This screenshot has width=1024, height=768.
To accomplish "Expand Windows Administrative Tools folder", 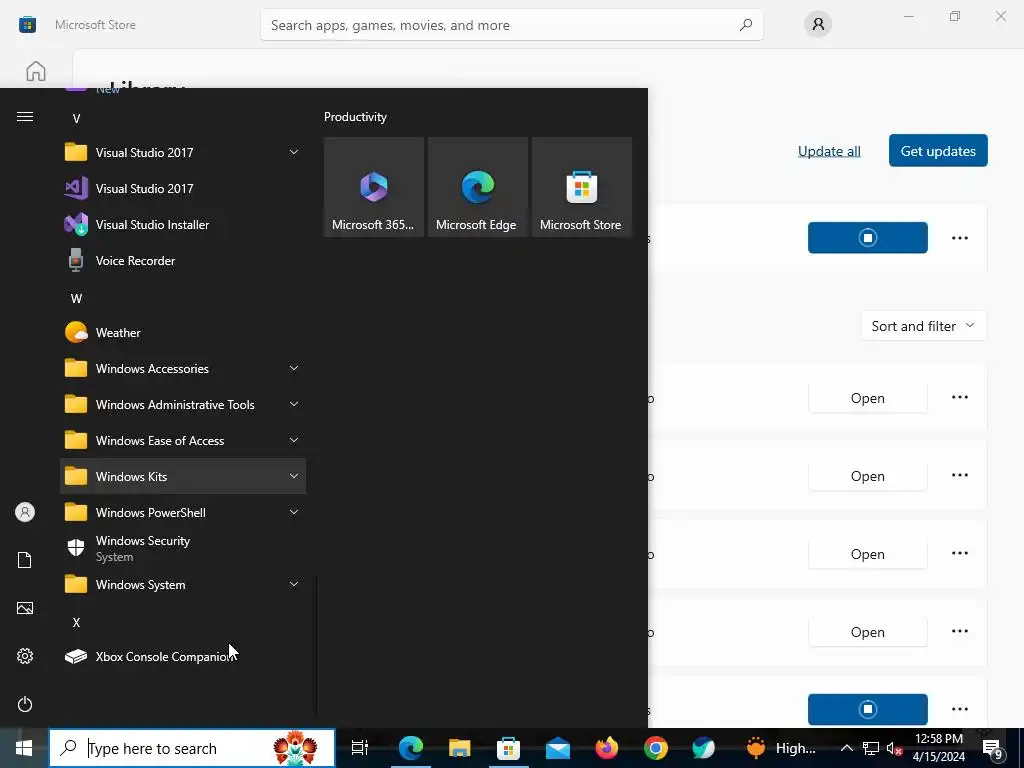I will point(183,404).
